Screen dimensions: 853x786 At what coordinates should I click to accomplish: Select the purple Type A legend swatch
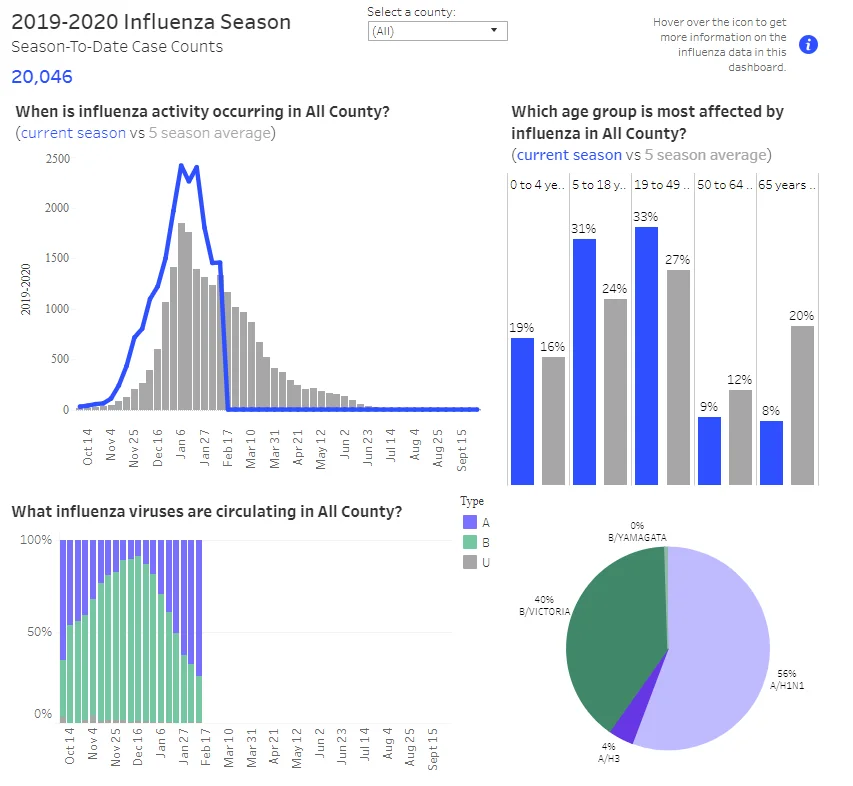click(x=470, y=523)
